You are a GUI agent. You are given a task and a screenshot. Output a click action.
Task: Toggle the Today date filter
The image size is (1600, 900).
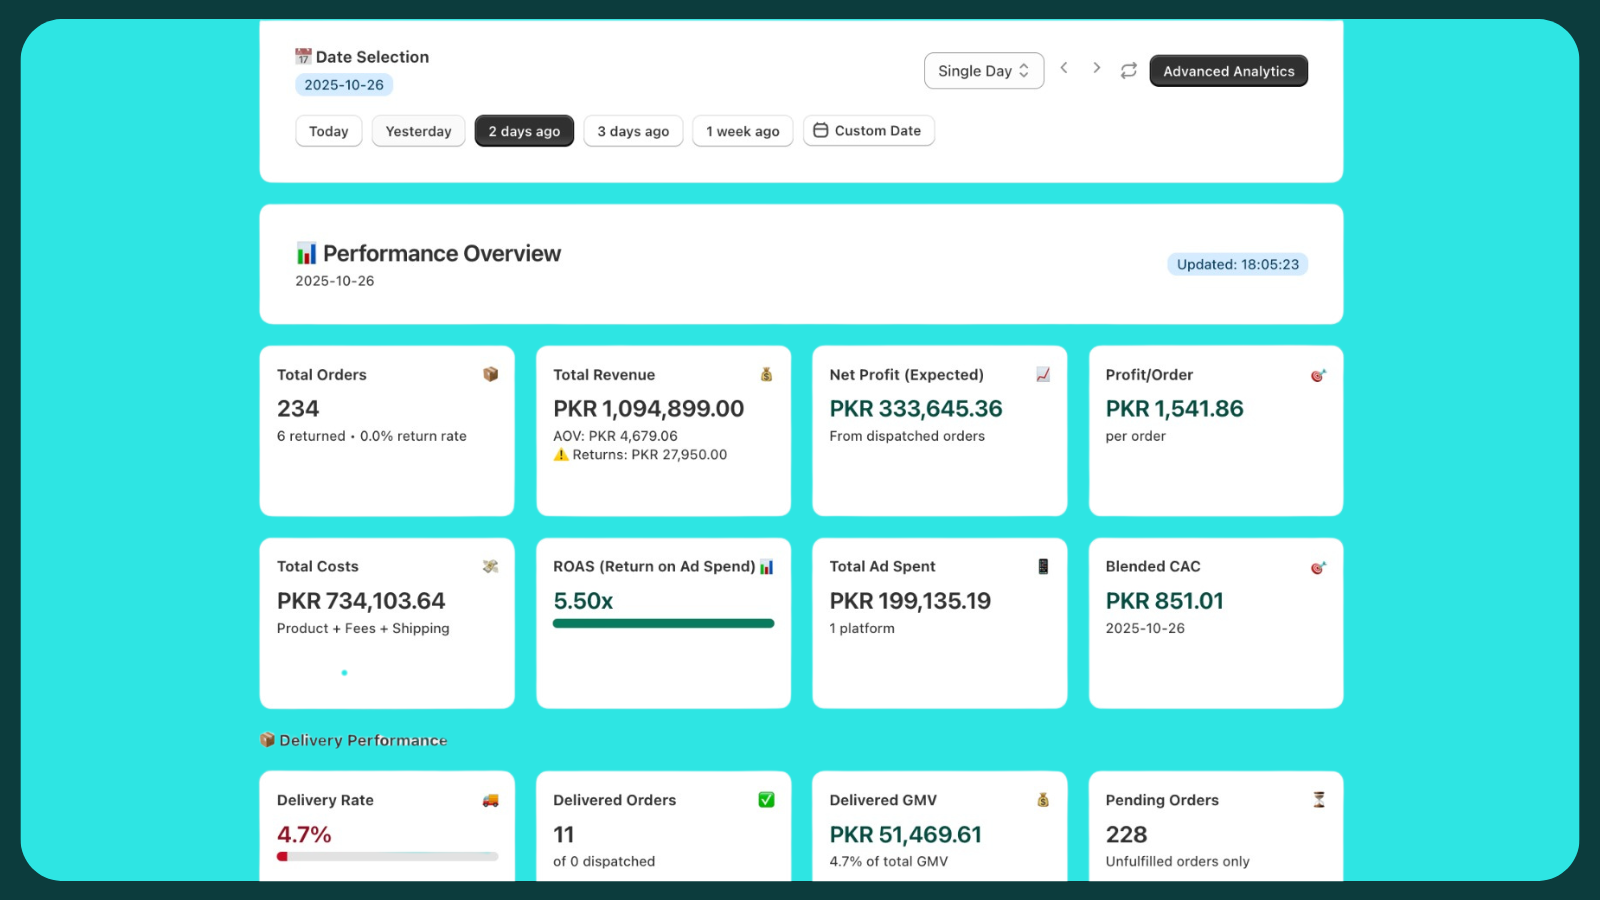click(328, 131)
